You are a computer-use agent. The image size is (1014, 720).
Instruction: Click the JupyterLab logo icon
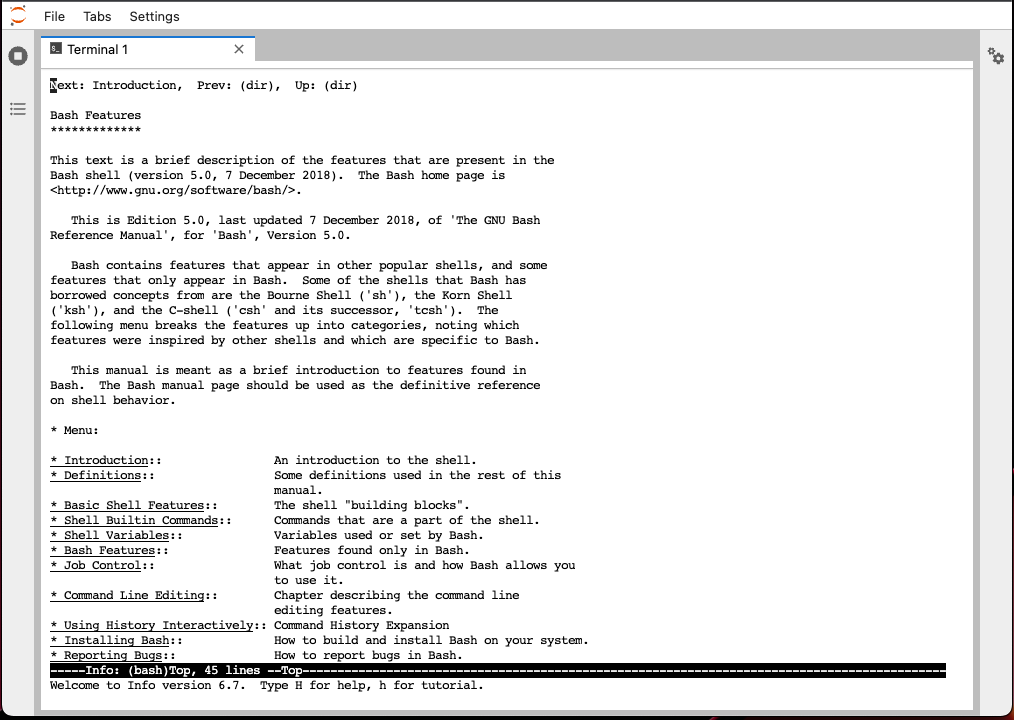19,16
